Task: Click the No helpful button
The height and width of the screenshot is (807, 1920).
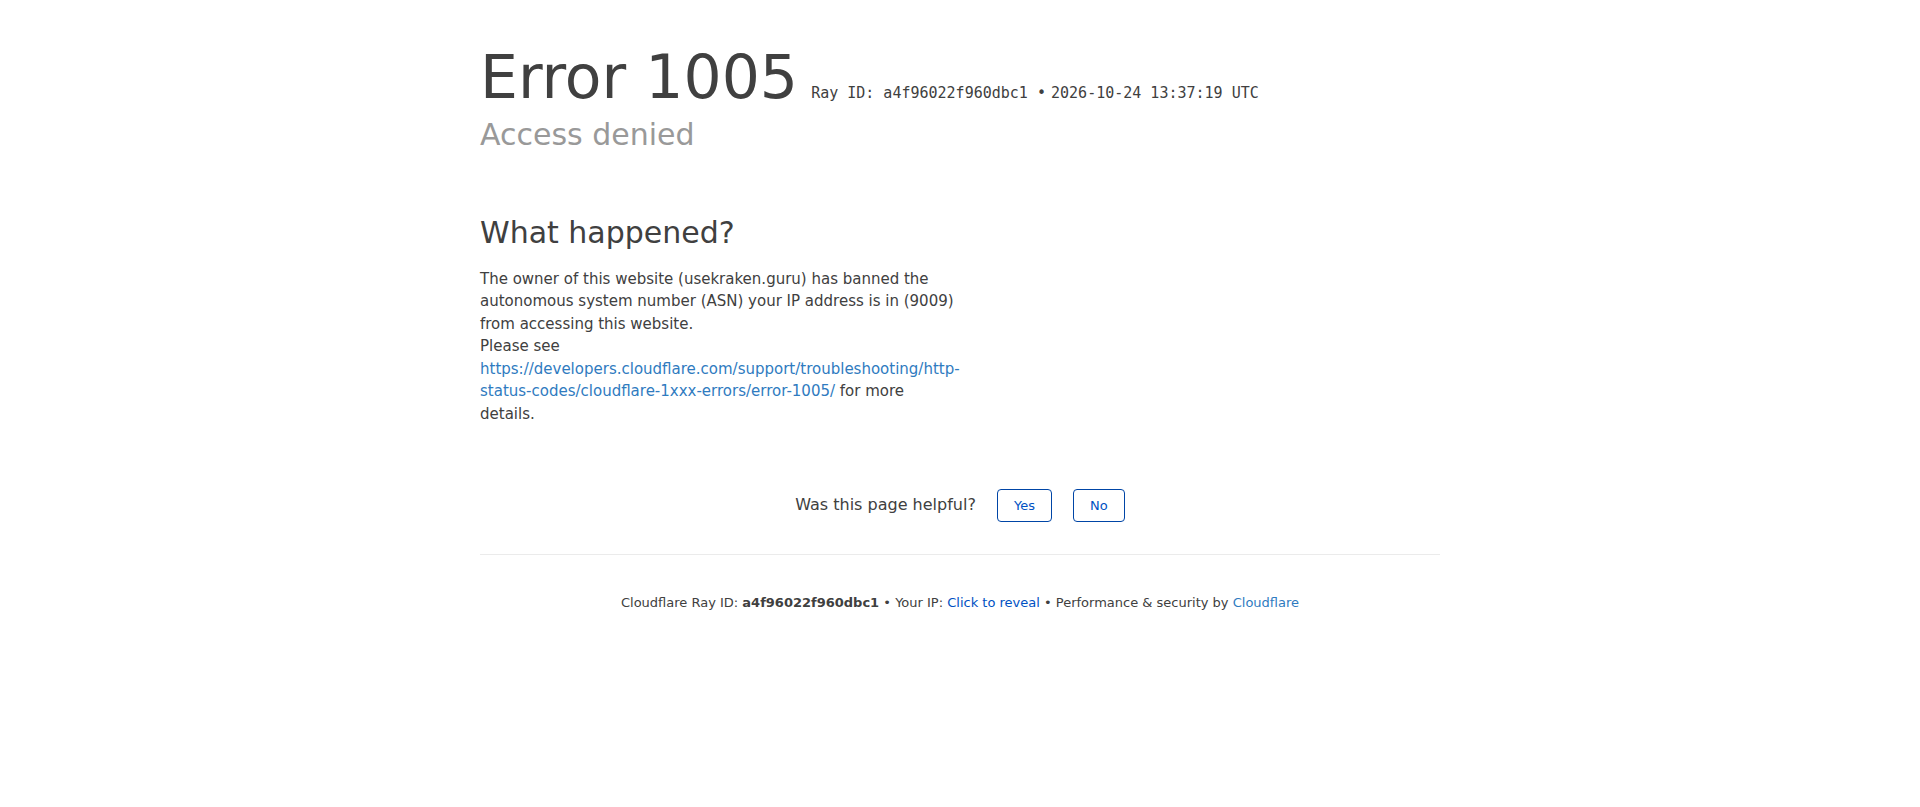Action: point(1099,505)
